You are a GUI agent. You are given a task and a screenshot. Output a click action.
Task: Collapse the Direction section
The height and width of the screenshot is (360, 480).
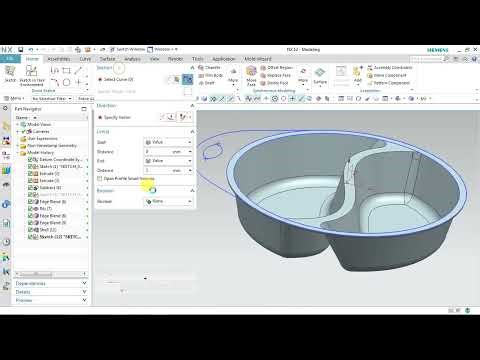point(192,105)
